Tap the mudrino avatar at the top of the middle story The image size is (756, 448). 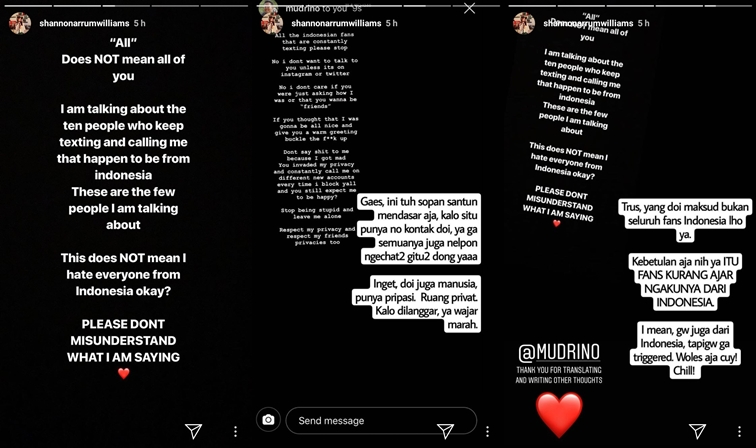click(268, 7)
